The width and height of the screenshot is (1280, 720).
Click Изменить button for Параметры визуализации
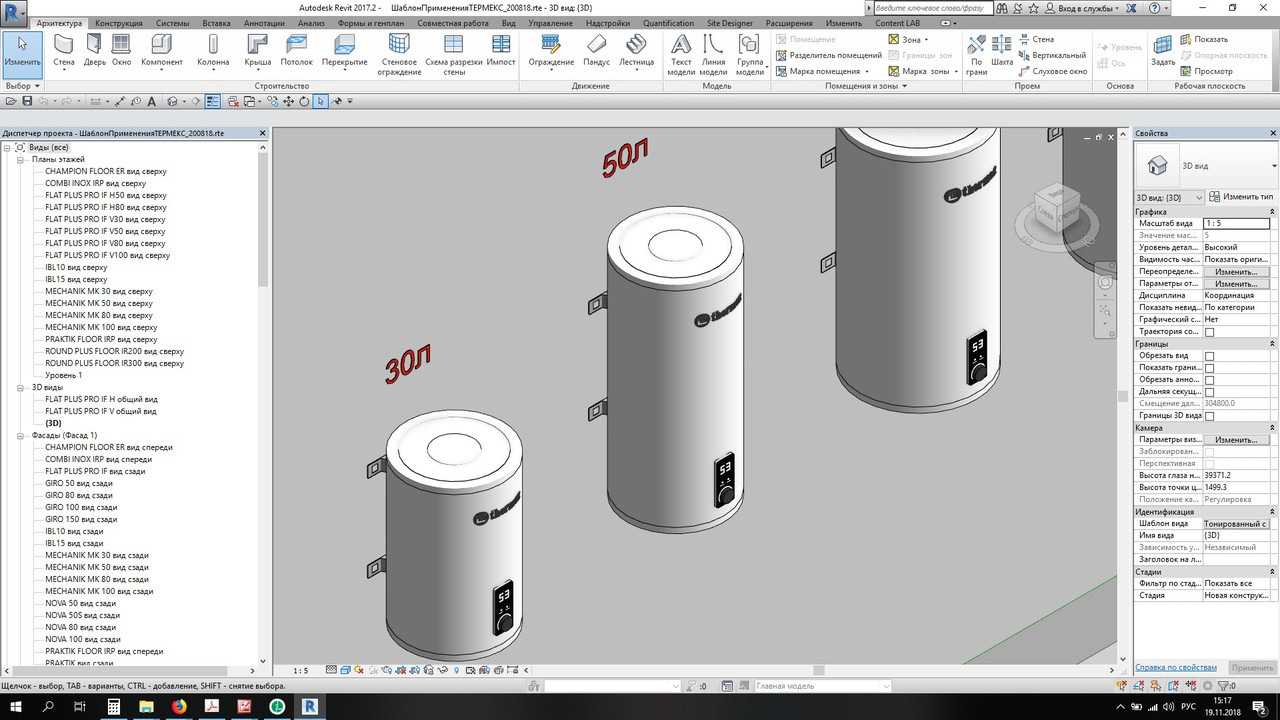pyautogui.click(x=1237, y=440)
